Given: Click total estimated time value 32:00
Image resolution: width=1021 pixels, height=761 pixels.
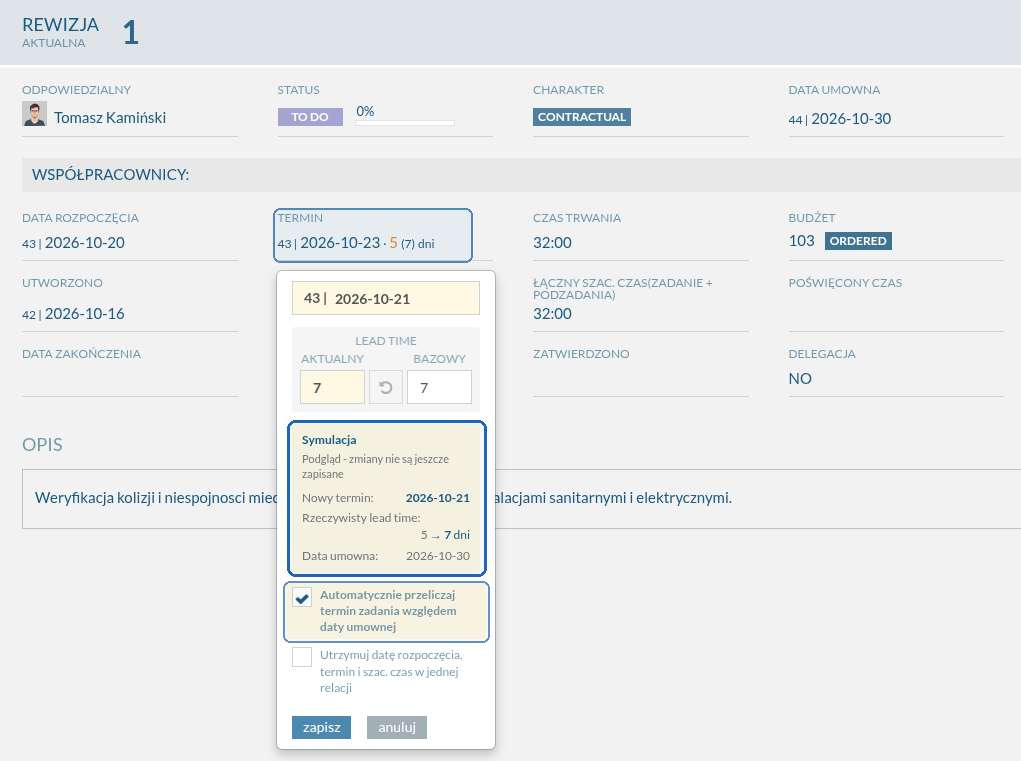Looking at the screenshot, I should click(x=552, y=314).
